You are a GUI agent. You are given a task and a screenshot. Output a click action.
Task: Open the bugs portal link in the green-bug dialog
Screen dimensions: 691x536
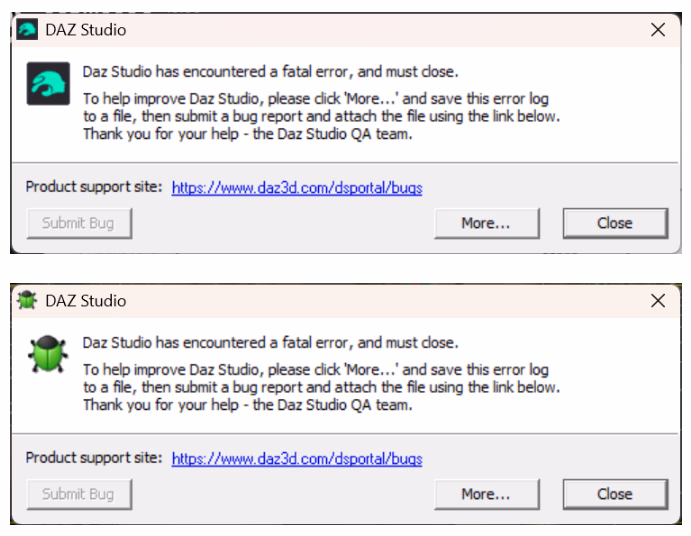297,459
